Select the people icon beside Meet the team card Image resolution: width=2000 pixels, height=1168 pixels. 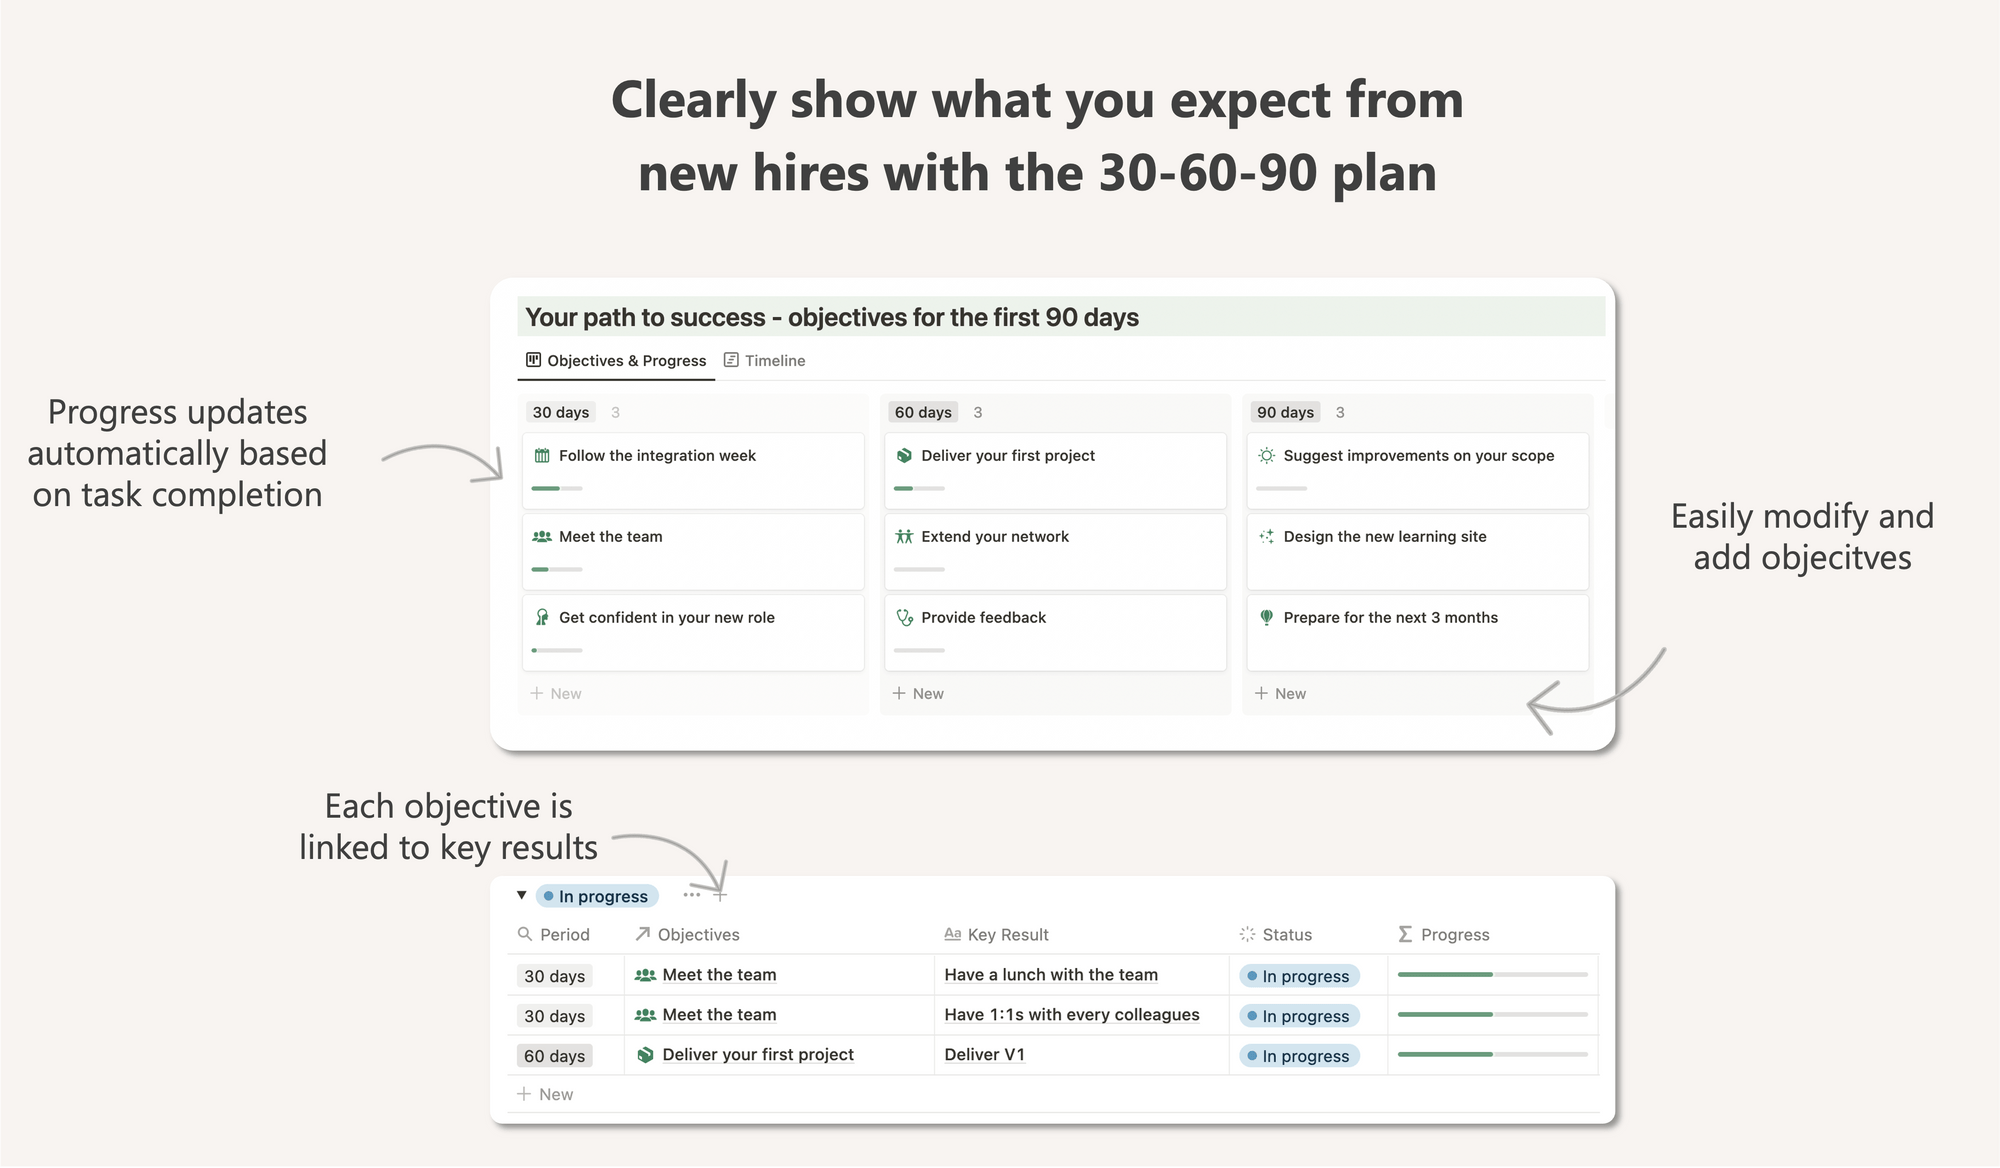click(541, 536)
